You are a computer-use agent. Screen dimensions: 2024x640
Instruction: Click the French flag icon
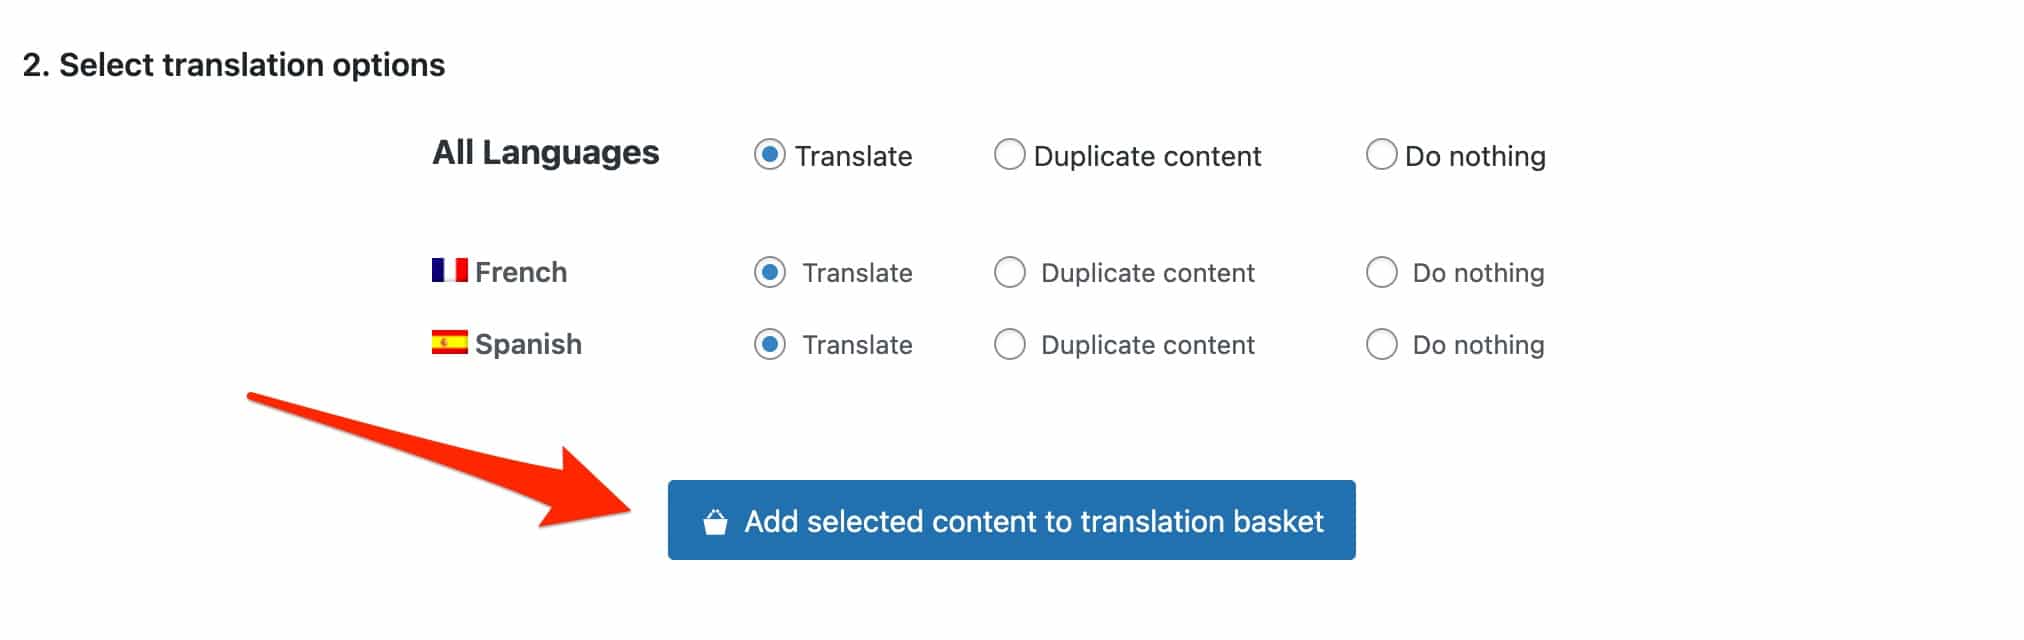(450, 270)
